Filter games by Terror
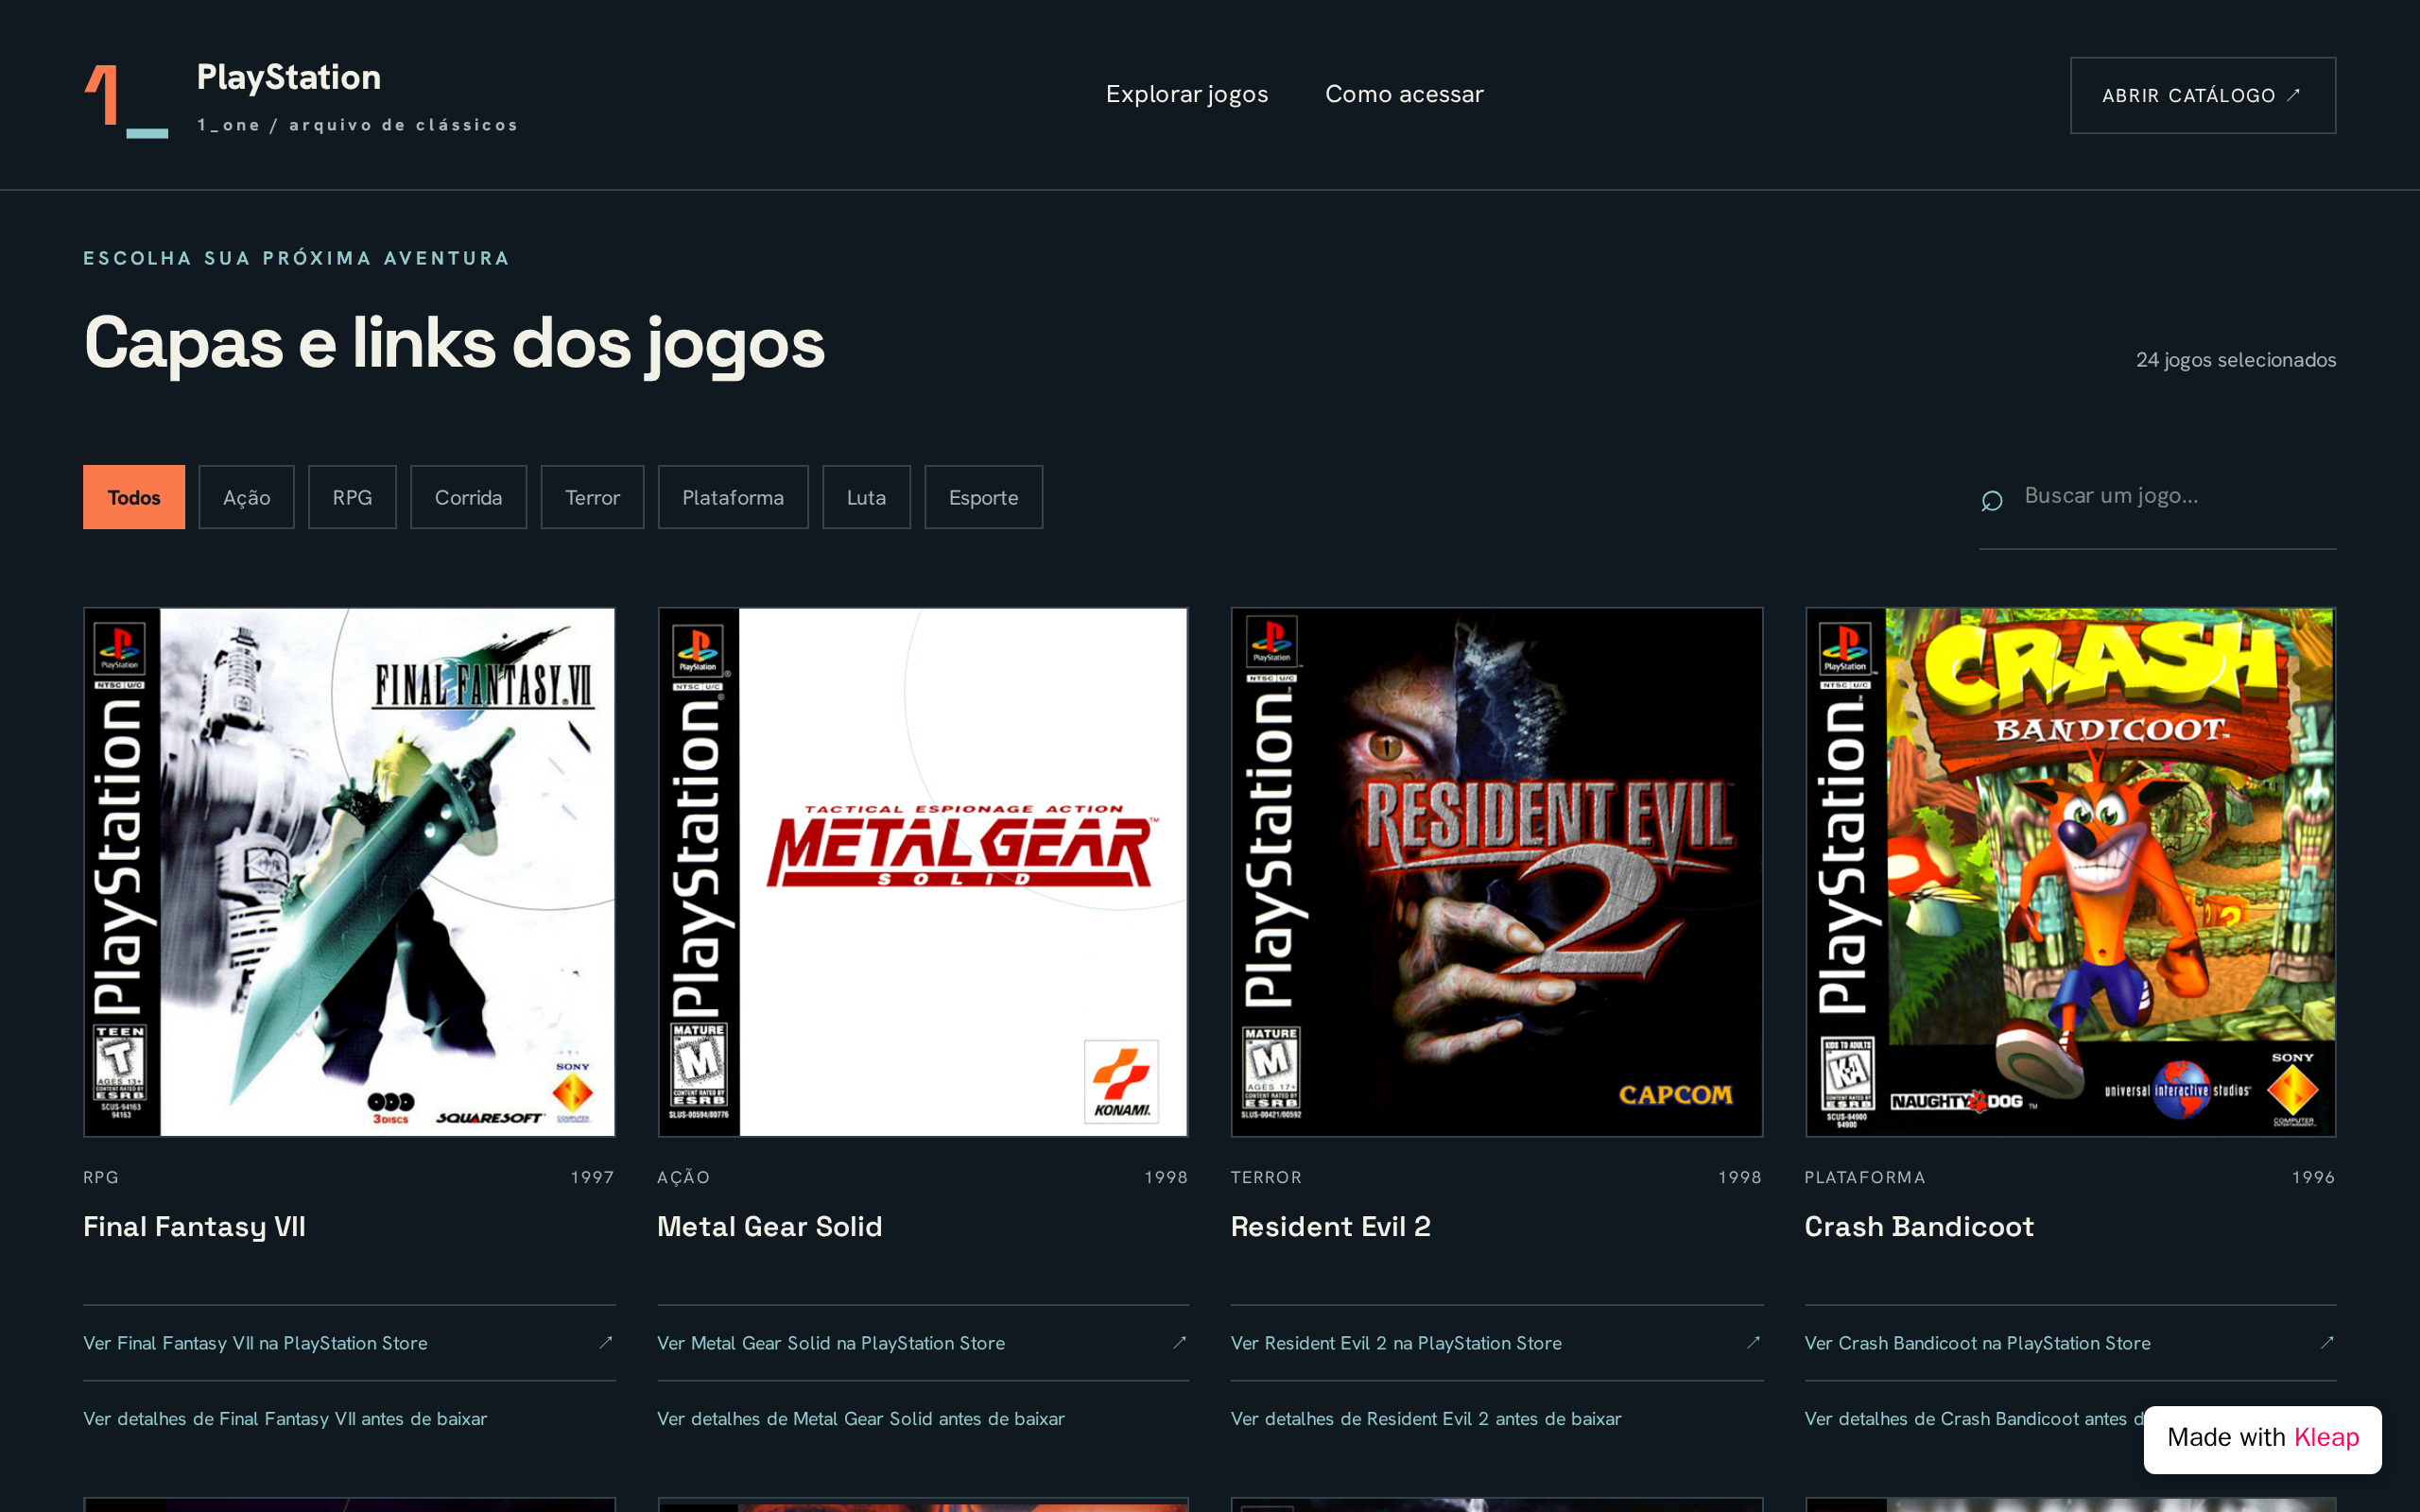2420x1512 pixels. tap(592, 497)
